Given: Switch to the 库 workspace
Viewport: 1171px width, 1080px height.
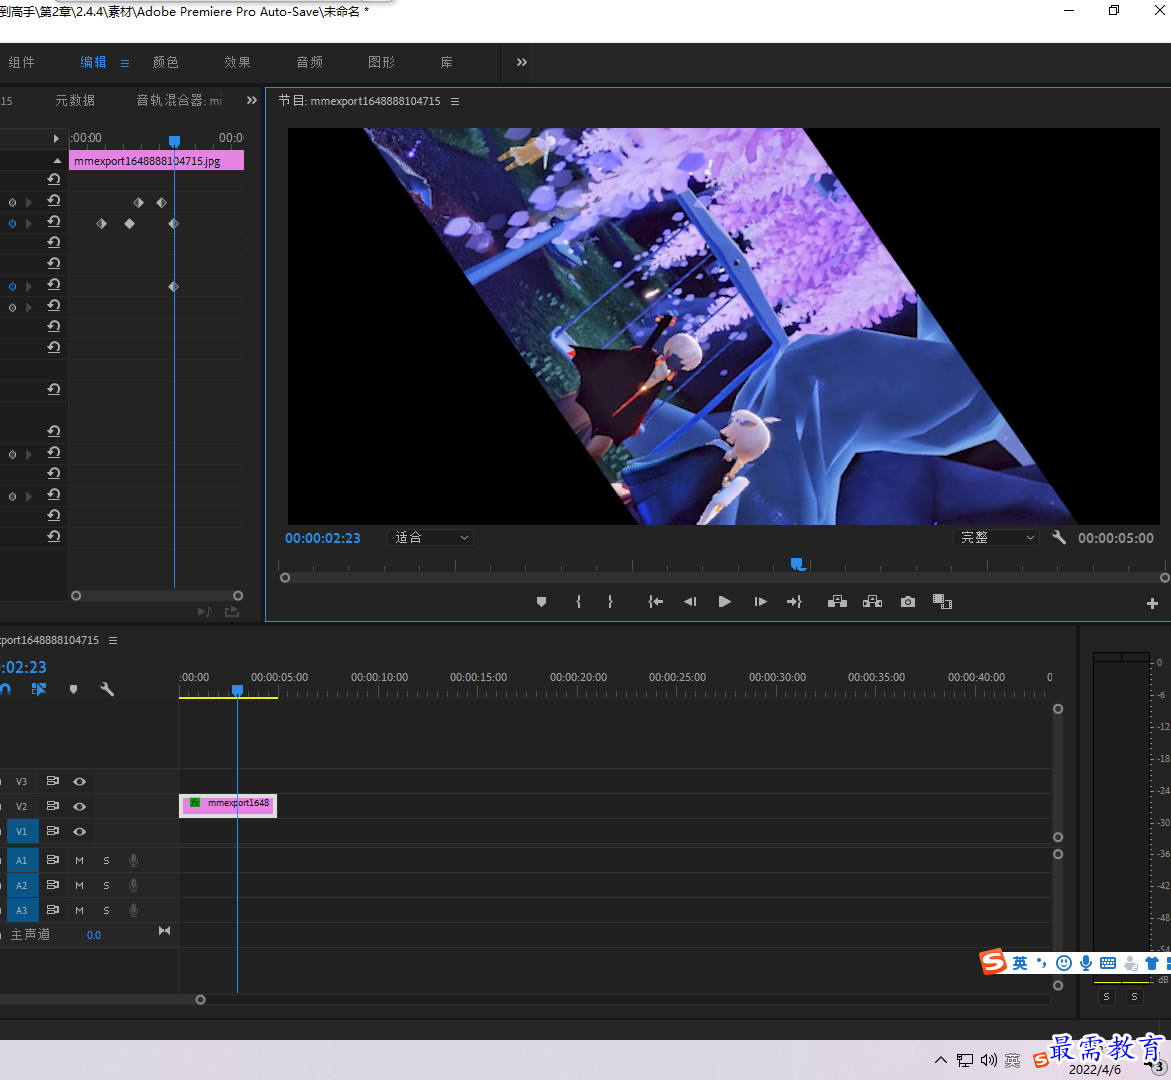Looking at the screenshot, I should point(447,62).
